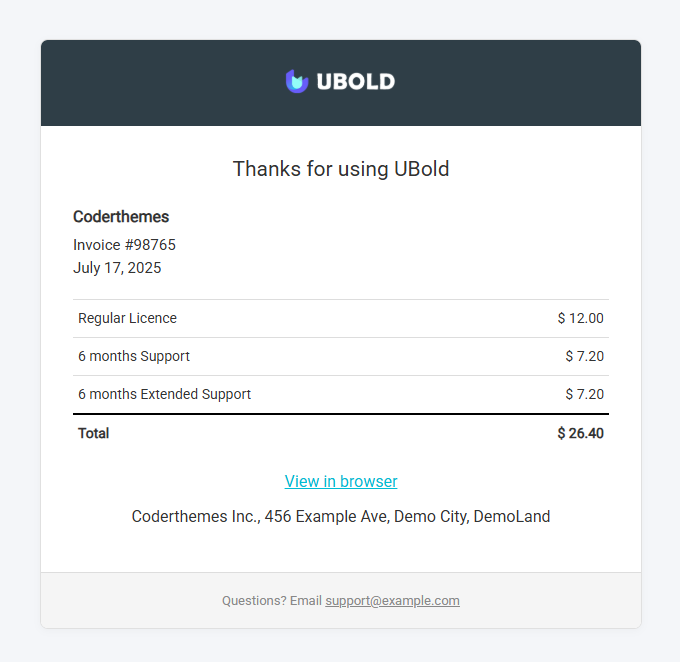Click the Coderthemes Inc. address line
The image size is (680, 662).
341,517
